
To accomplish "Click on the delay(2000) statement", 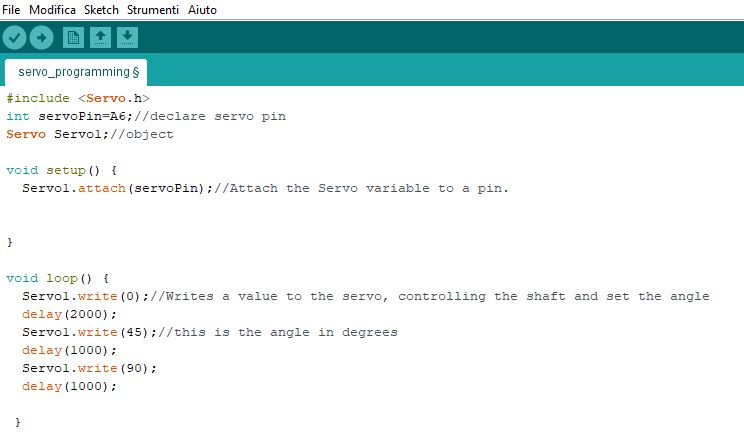I will [69, 314].
